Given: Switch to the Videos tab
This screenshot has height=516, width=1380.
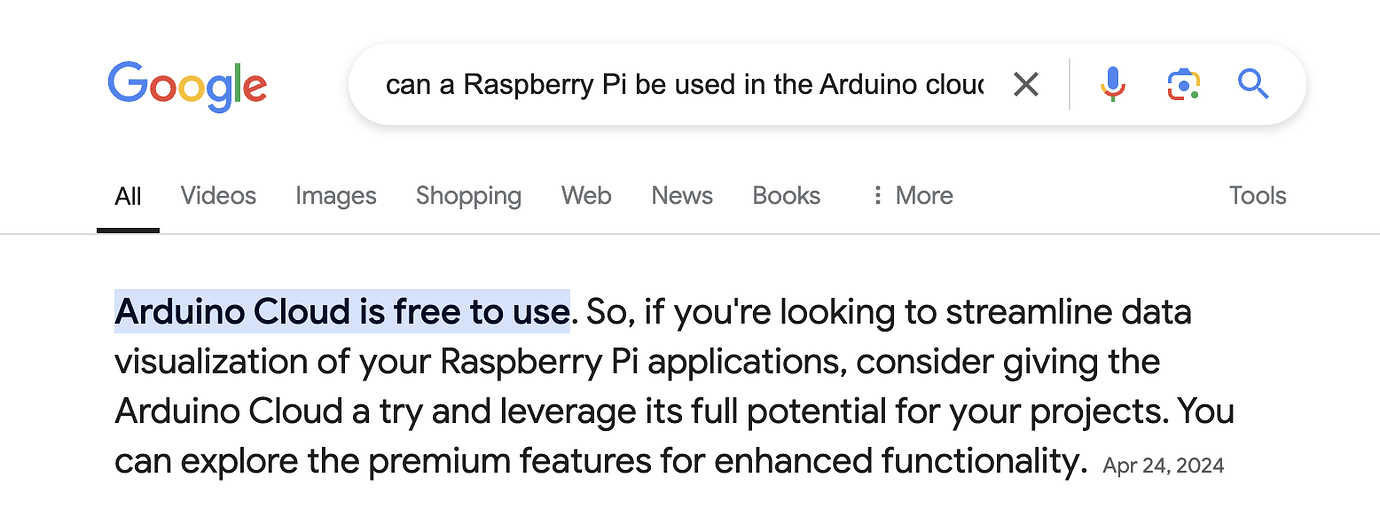Looking at the screenshot, I should [x=218, y=196].
